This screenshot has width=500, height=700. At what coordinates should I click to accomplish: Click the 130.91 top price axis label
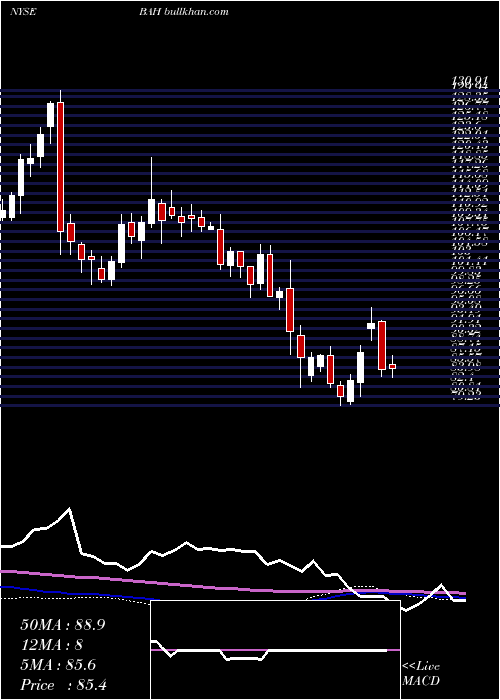point(469,81)
